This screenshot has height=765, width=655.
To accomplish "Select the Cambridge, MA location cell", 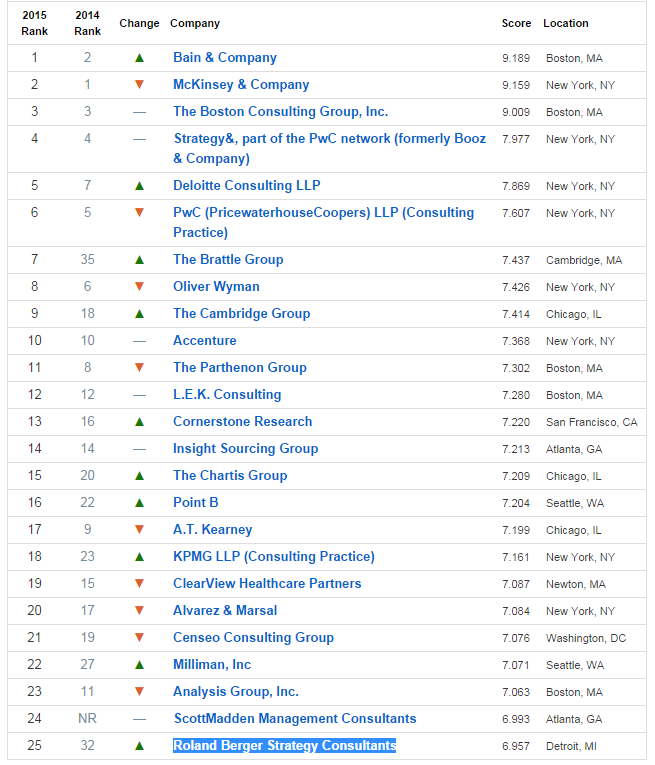I will [584, 261].
